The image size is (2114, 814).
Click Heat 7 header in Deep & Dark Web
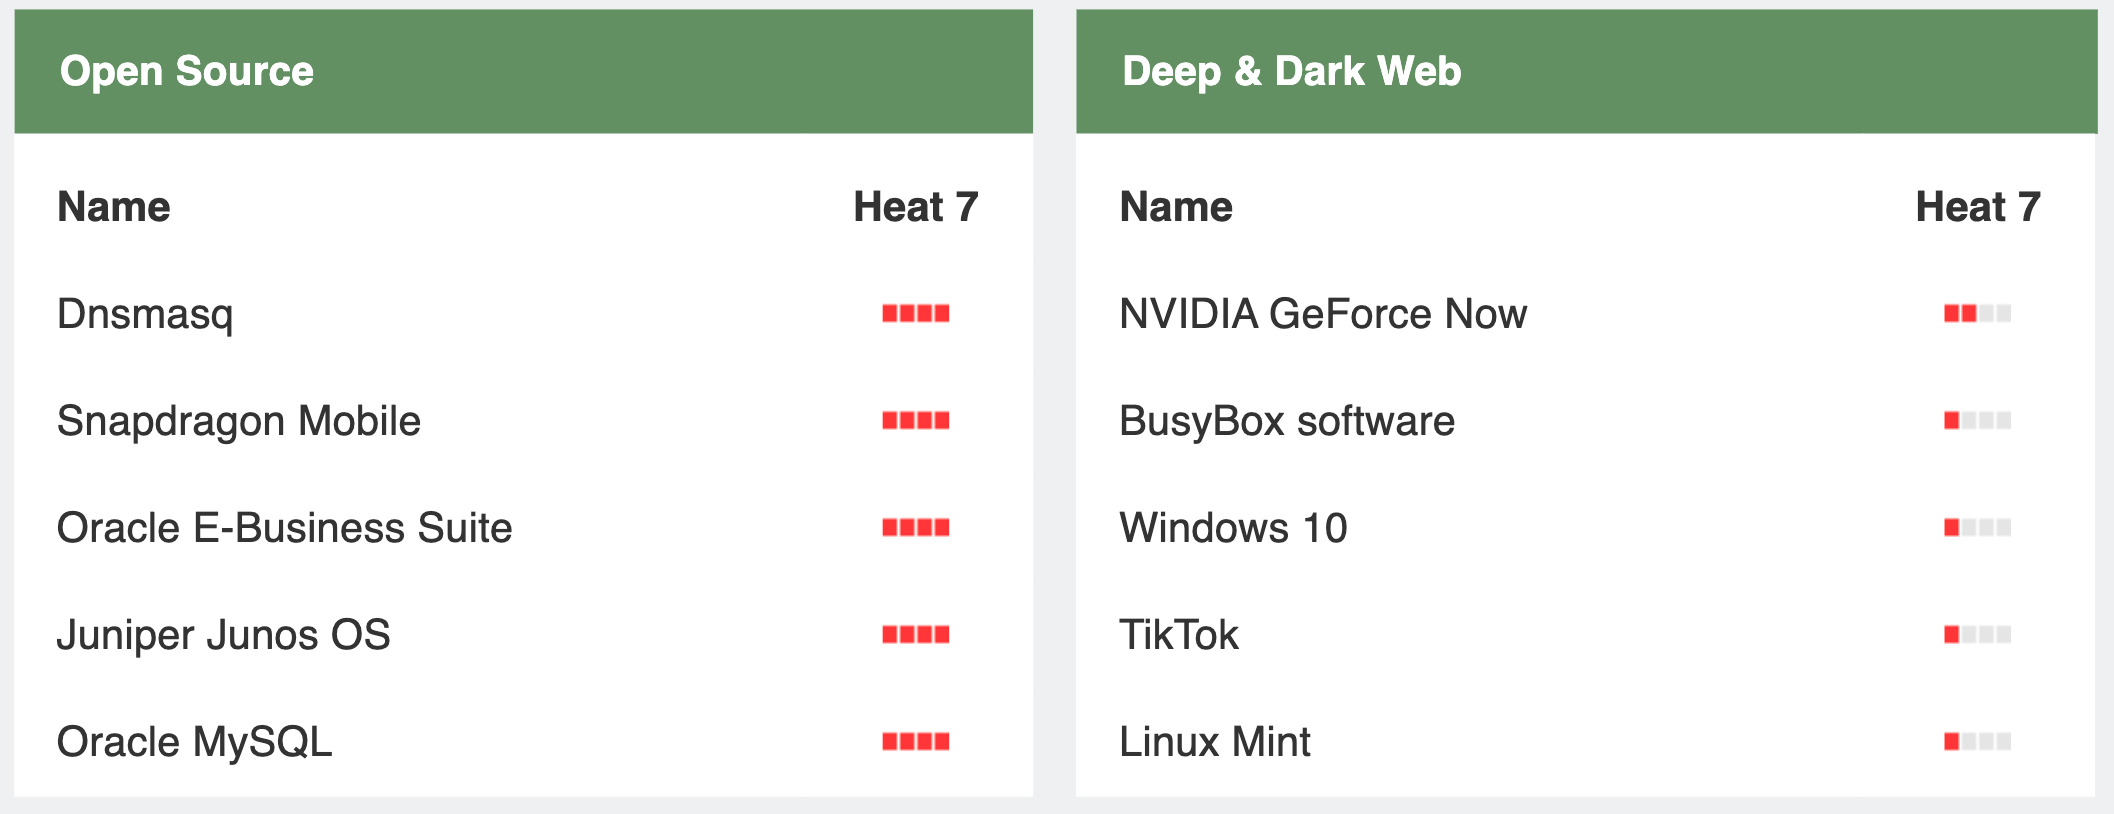point(1977,207)
